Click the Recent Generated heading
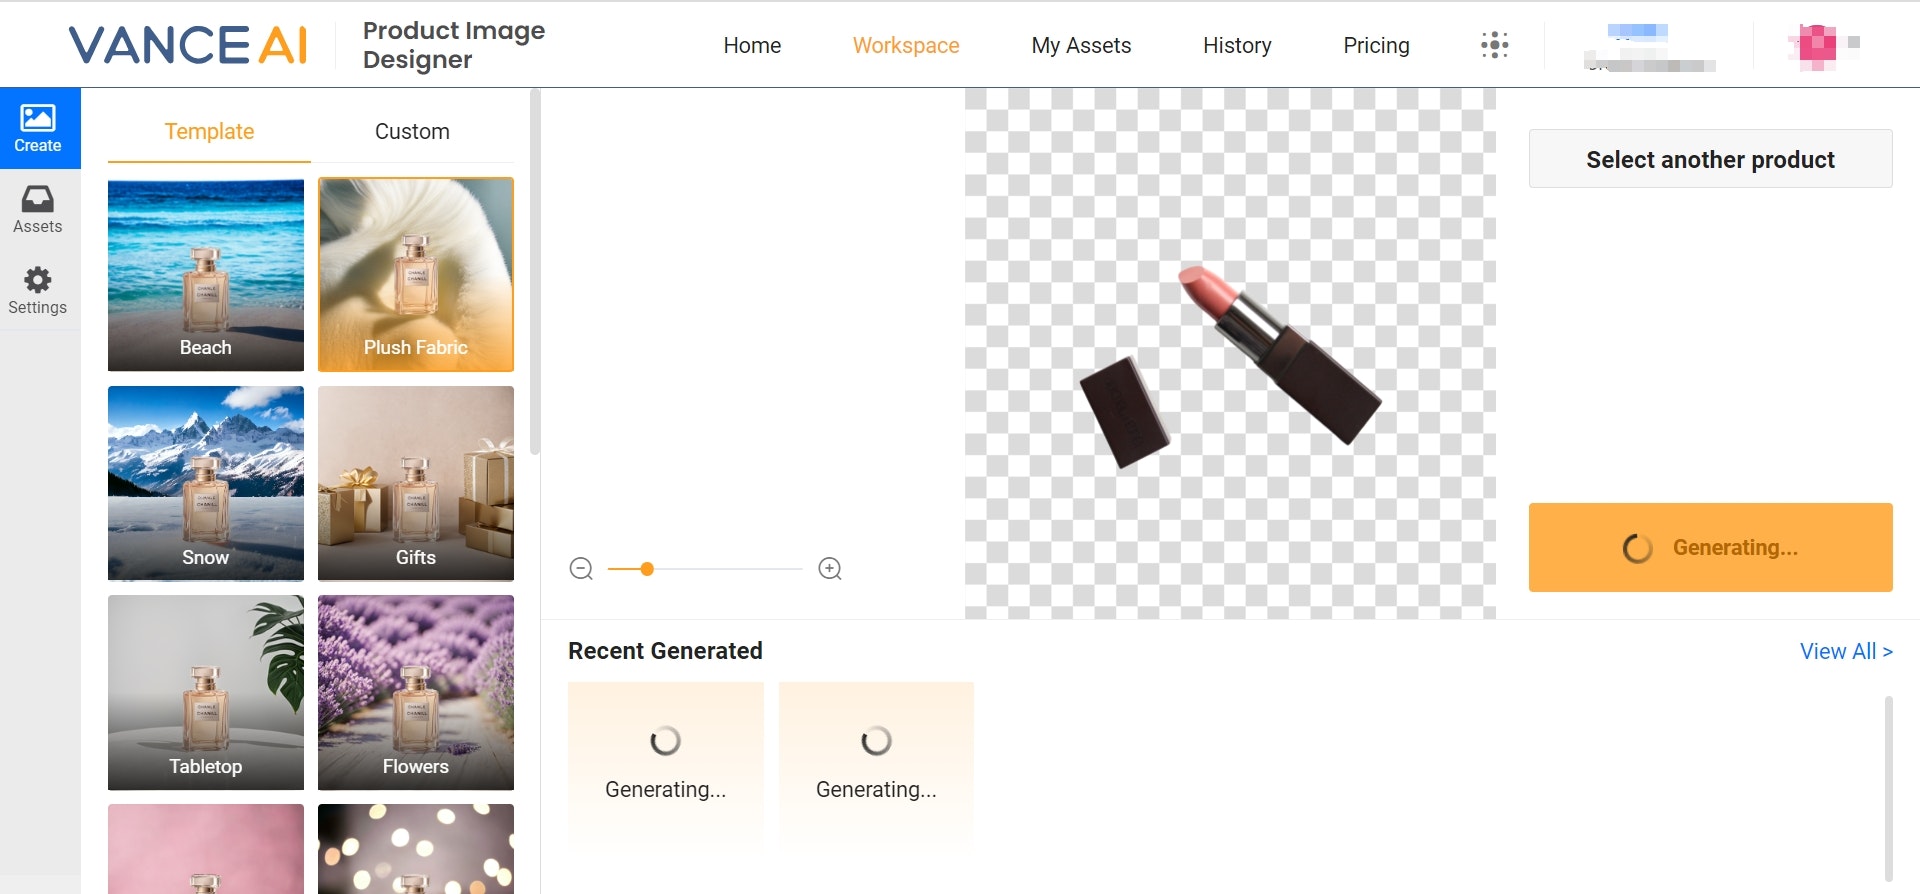 click(665, 651)
